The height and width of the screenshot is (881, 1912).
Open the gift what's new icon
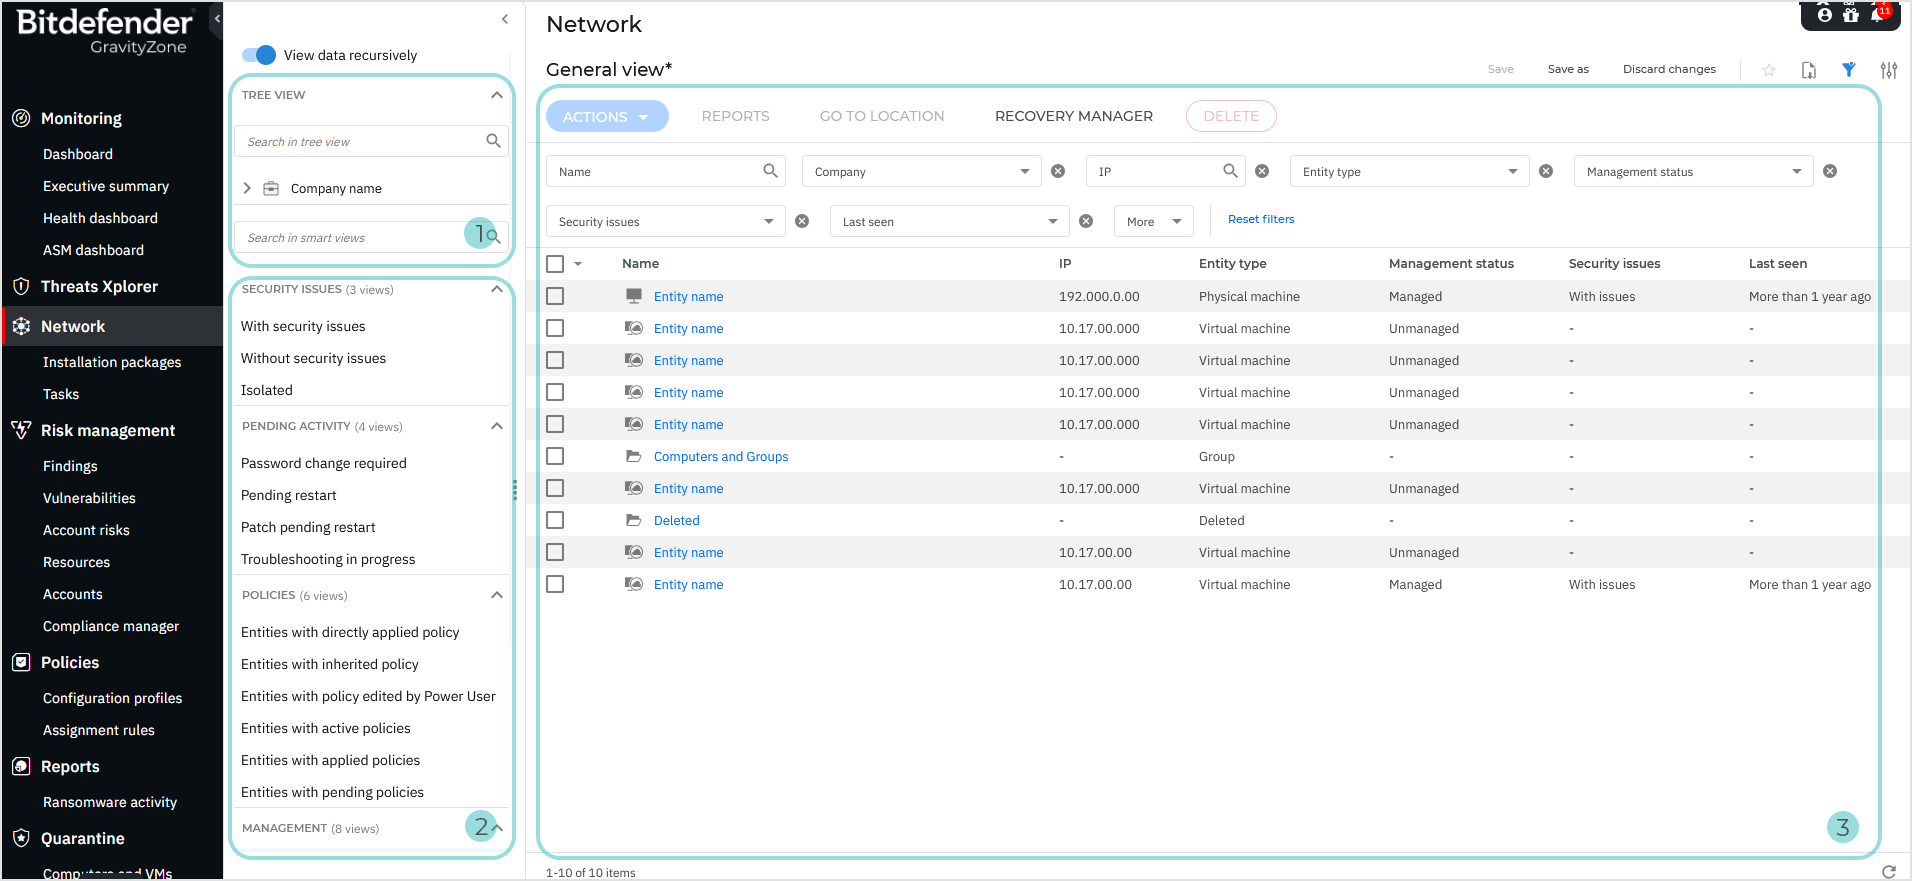click(x=1851, y=15)
